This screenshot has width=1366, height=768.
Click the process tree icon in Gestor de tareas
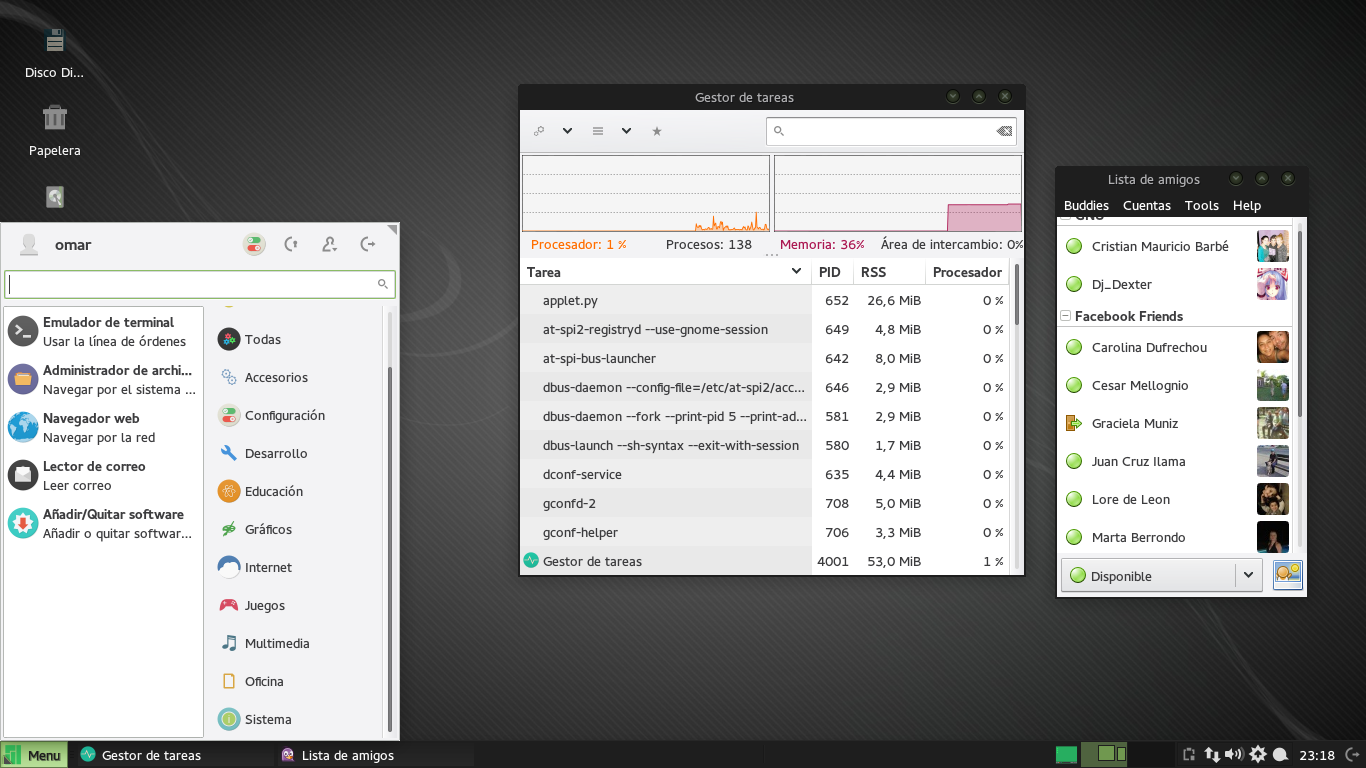tap(539, 131)
